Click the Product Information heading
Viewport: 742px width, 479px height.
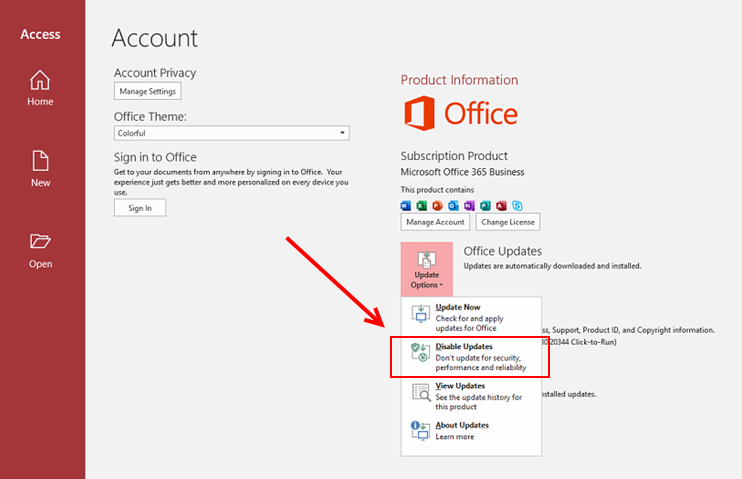point(459,80)
